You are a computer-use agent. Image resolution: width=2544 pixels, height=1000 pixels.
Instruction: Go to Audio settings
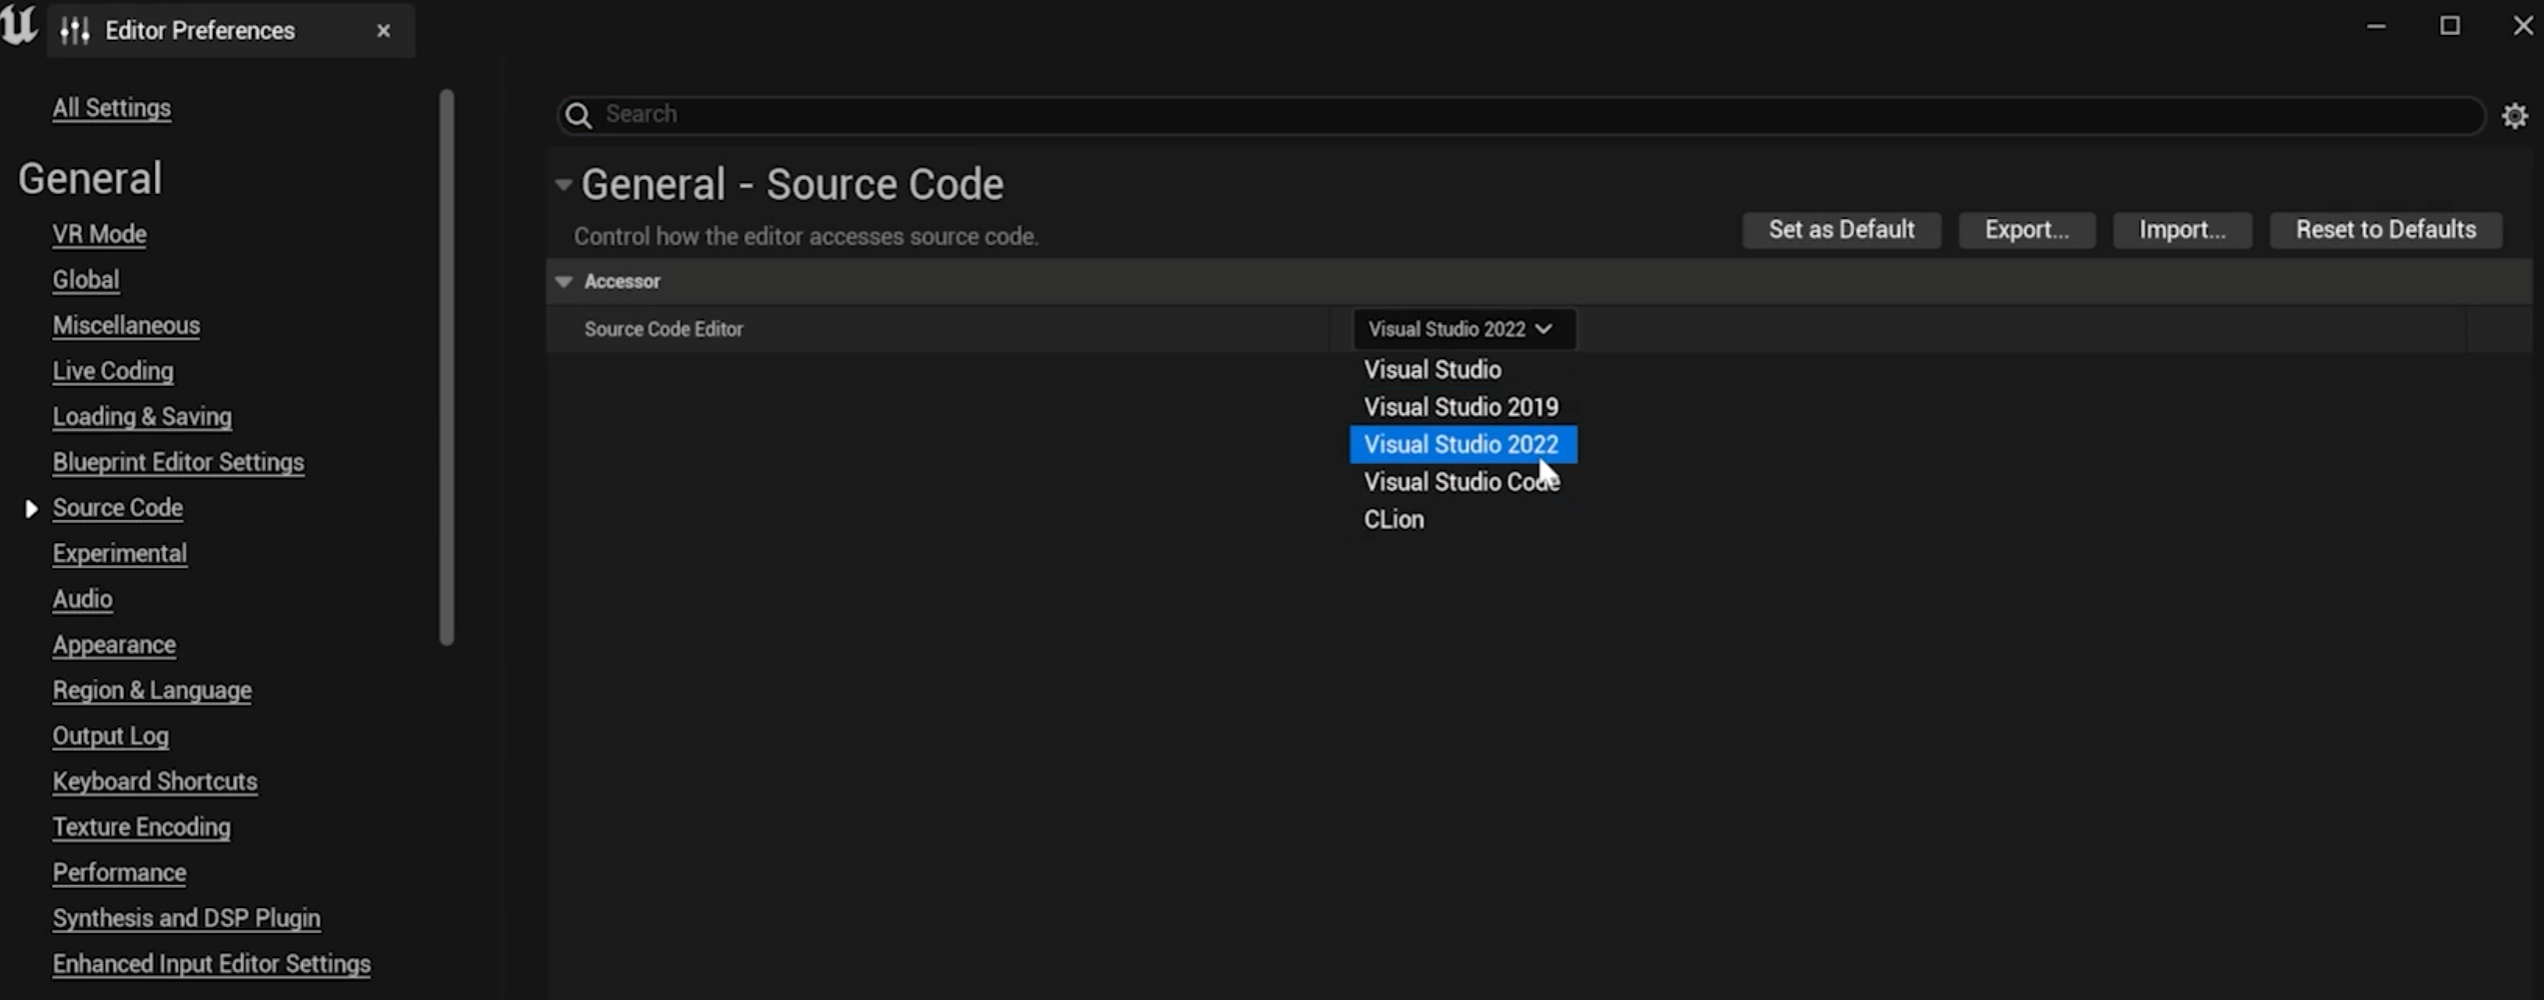(82, 599)
